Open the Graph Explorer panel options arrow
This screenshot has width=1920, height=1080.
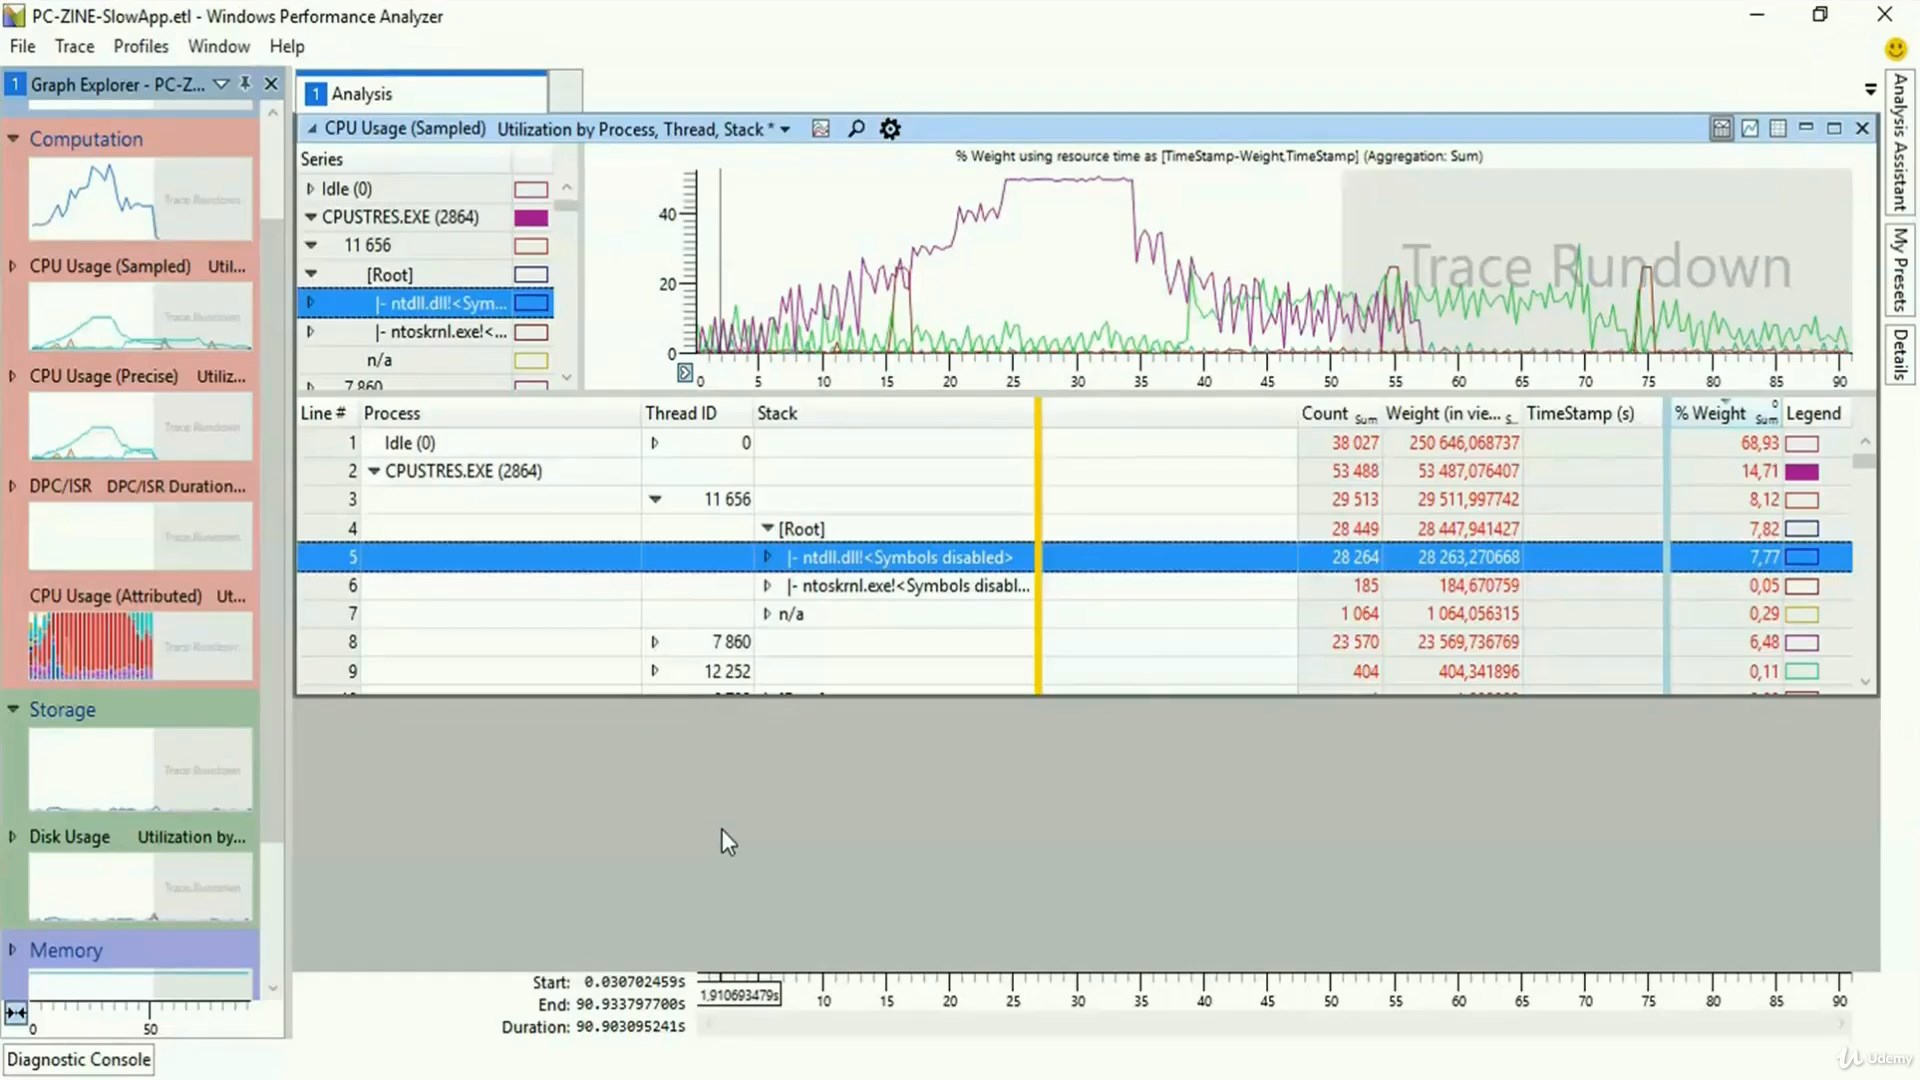[221, 84]
